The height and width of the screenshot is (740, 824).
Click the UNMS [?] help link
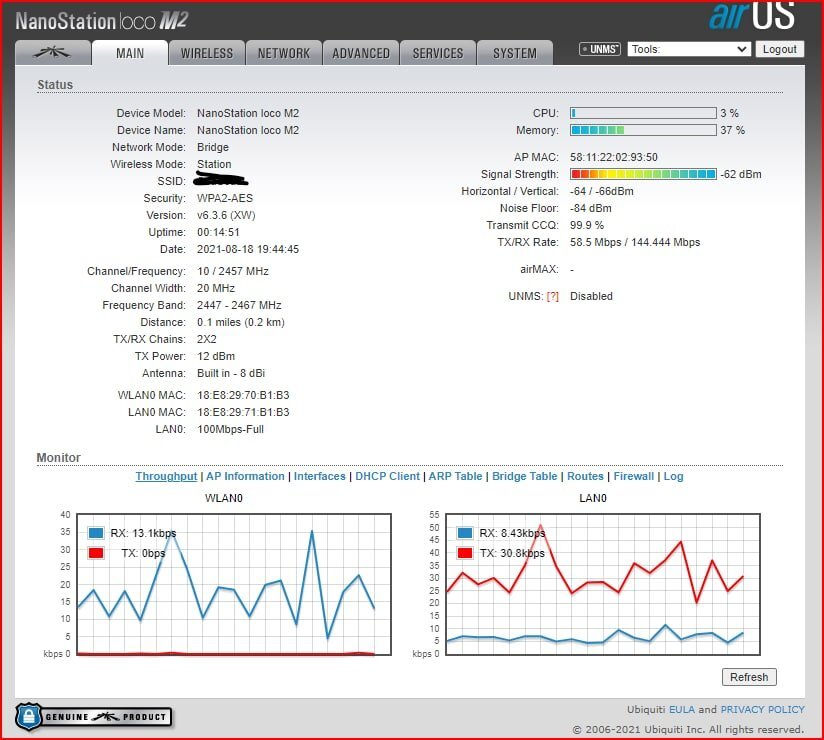pyautogui.click(x=552, y=296)
